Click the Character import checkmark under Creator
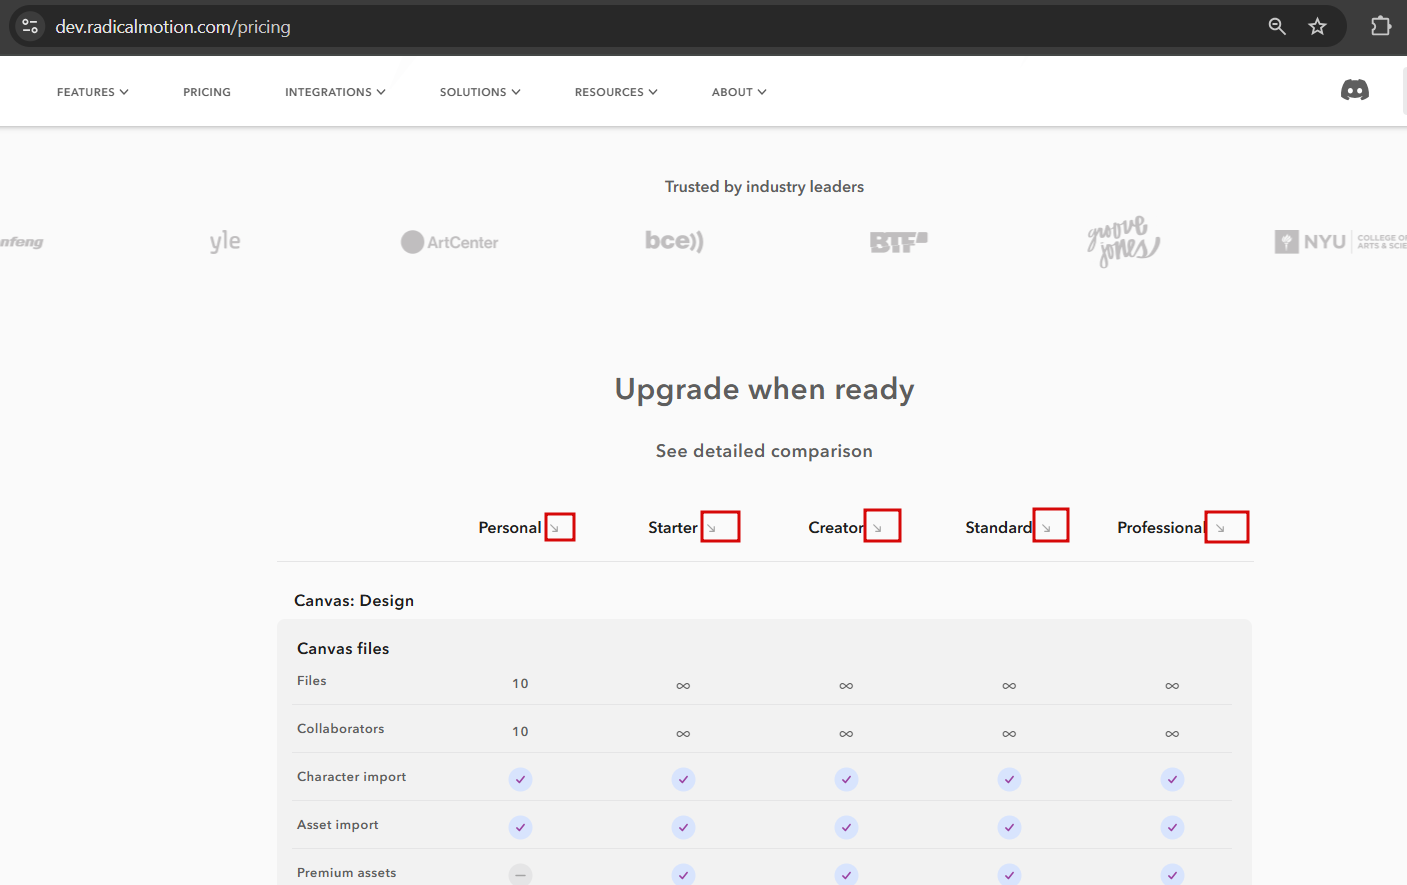Screen dimensions: 1407x885 [846, 779]
